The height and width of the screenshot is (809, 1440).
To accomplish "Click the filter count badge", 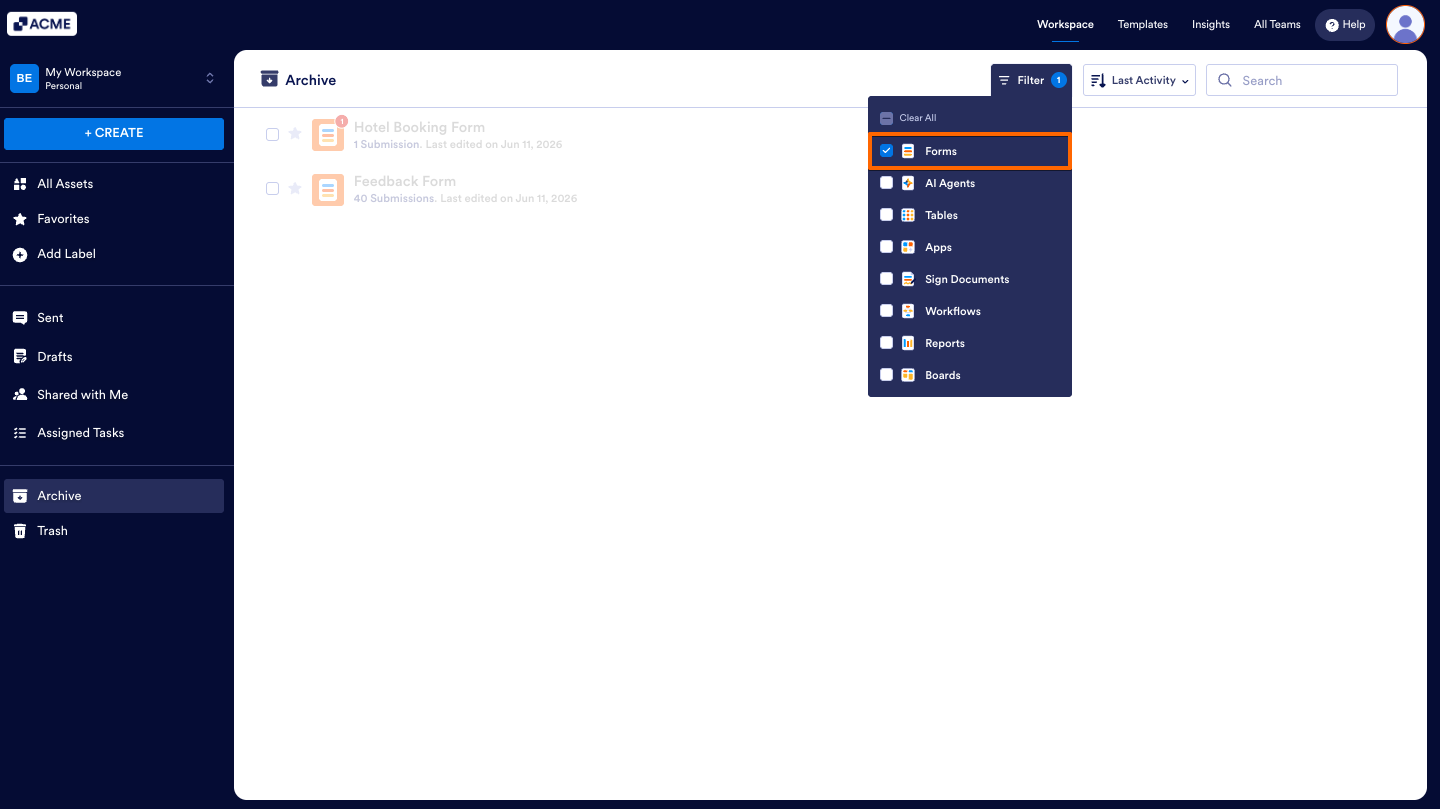I will (1058, 80).
